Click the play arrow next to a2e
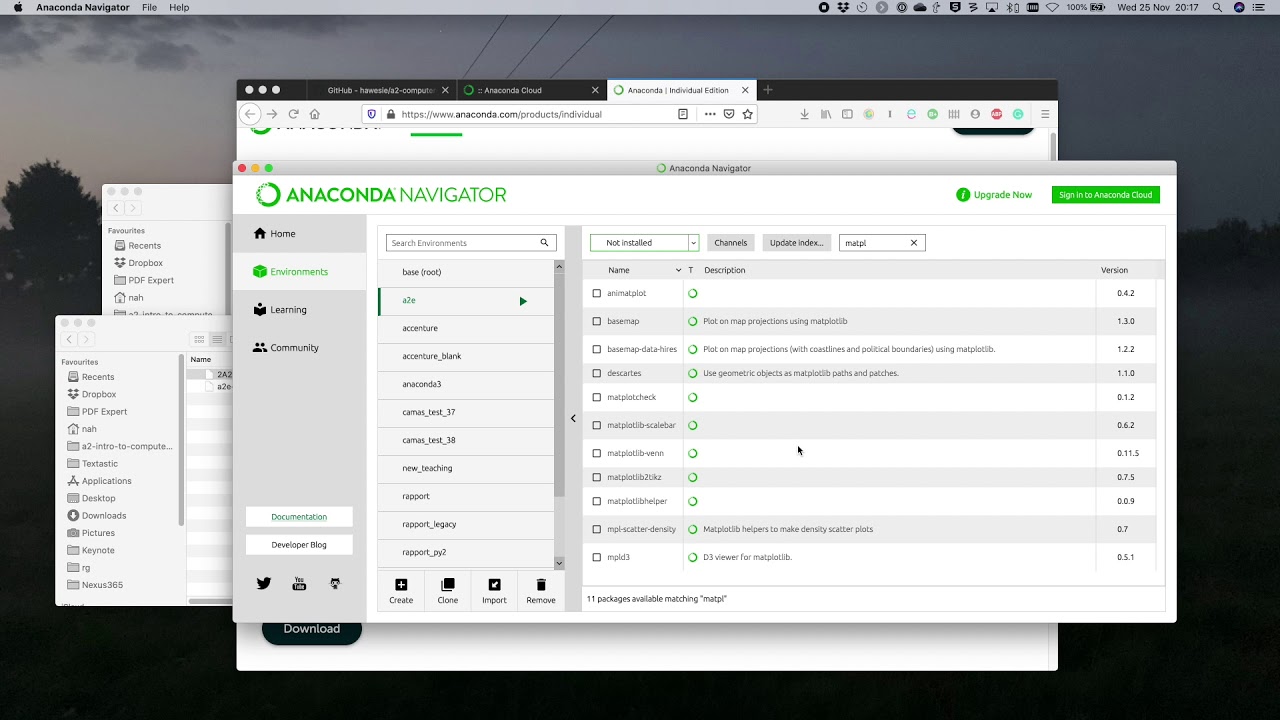 [523, 301]
